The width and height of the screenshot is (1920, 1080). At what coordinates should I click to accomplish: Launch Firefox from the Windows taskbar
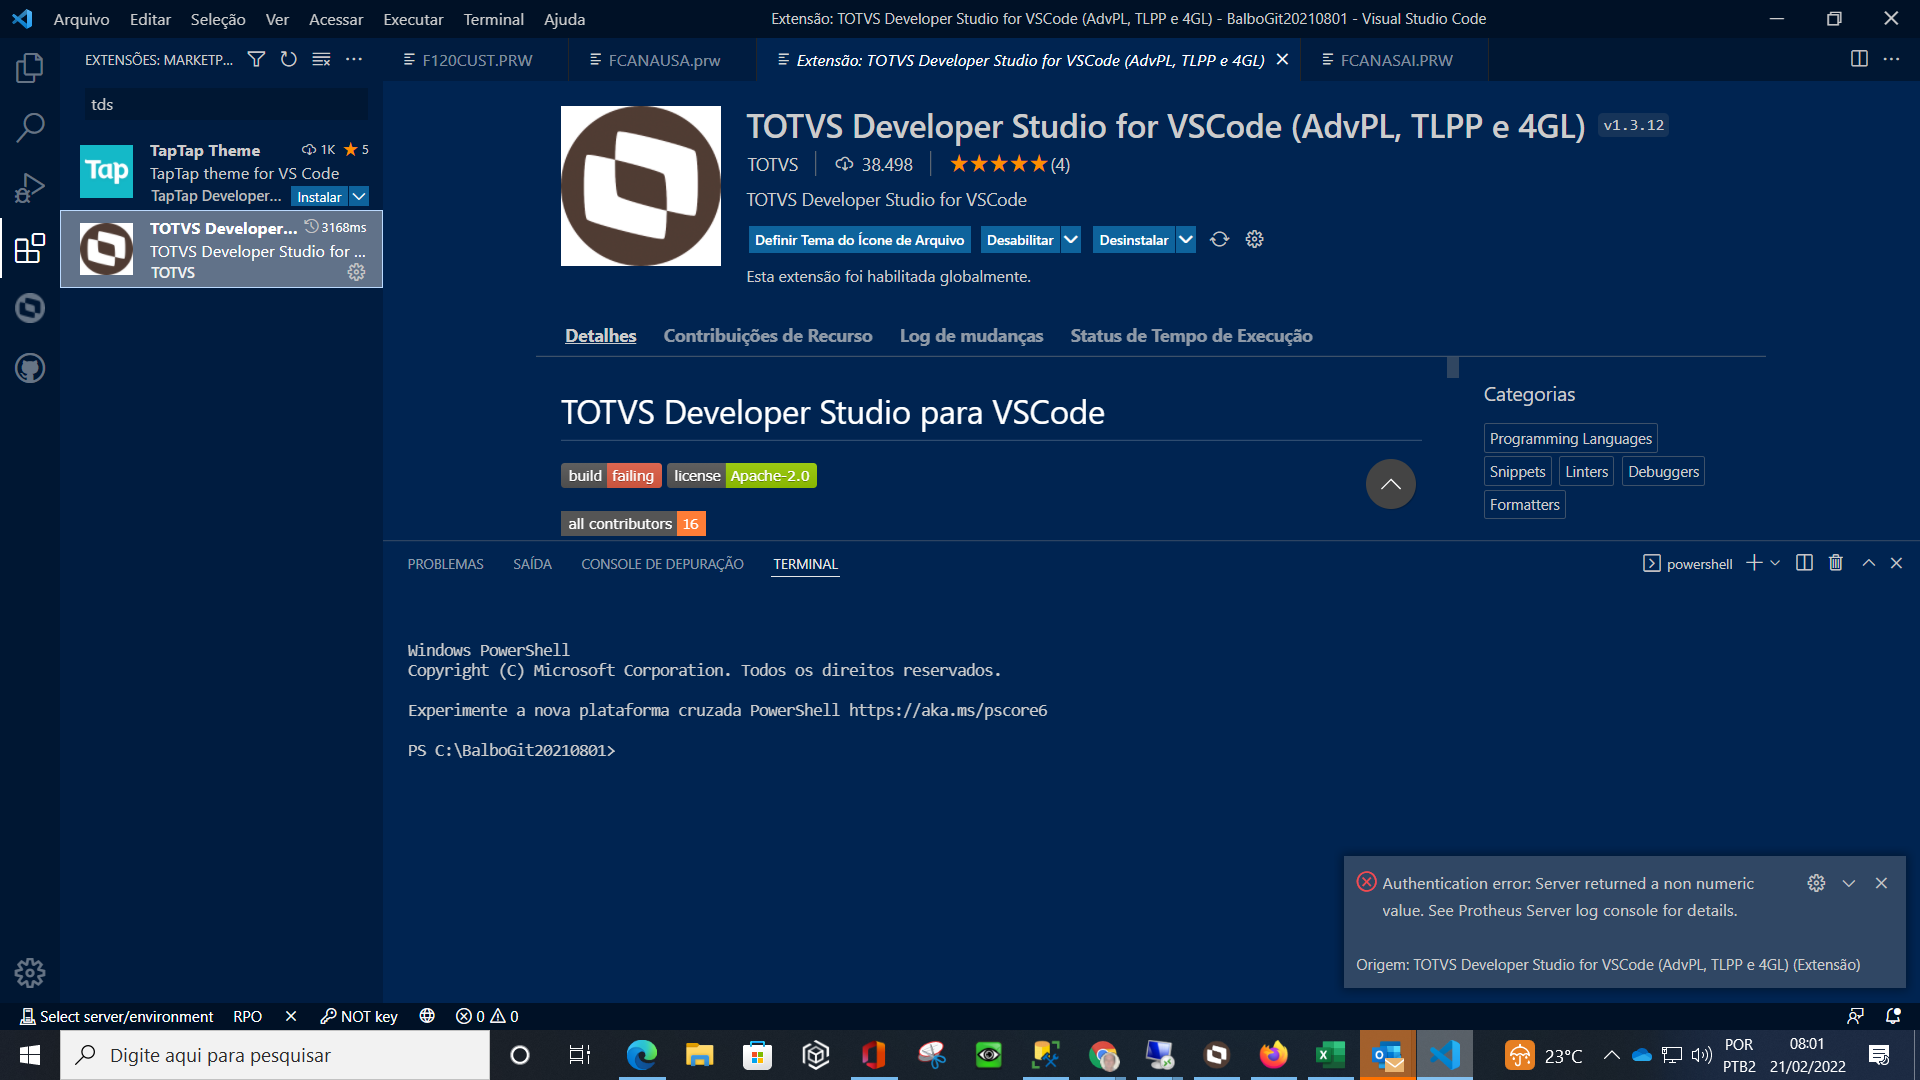click(x=1273, y=1055)
